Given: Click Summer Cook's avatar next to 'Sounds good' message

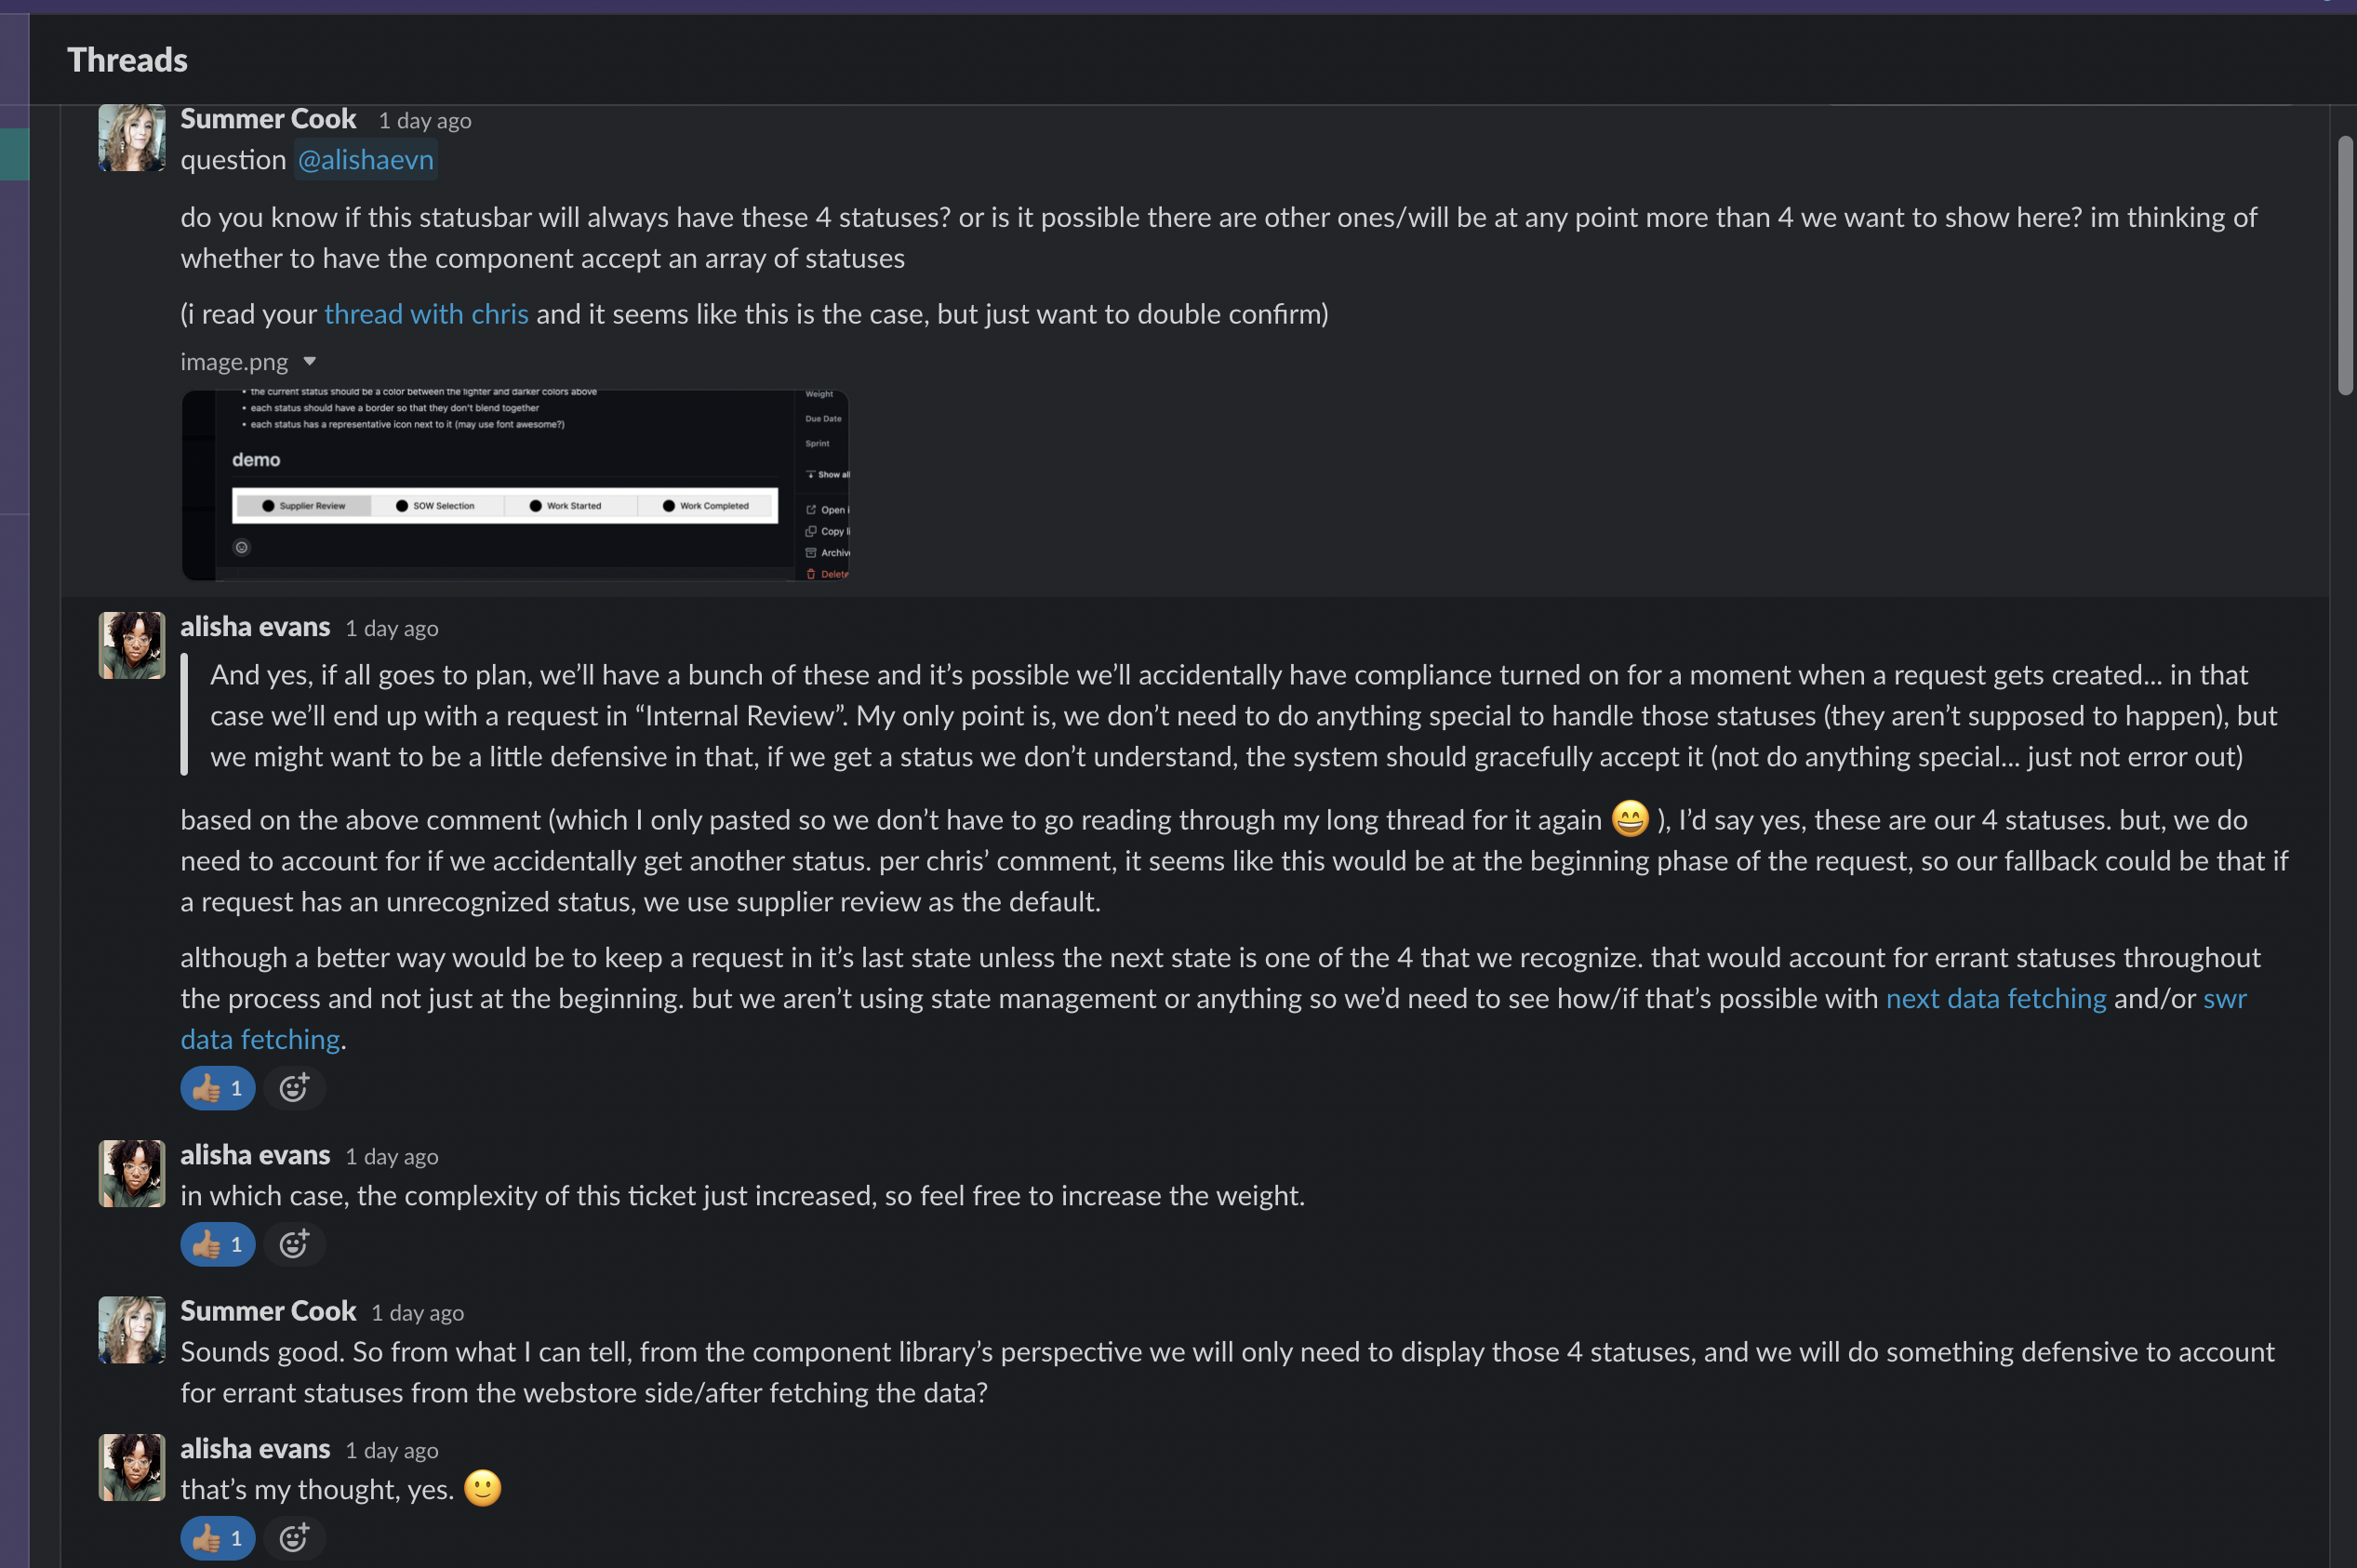Looking at the screenshot, I should [x=131, y=1330].
